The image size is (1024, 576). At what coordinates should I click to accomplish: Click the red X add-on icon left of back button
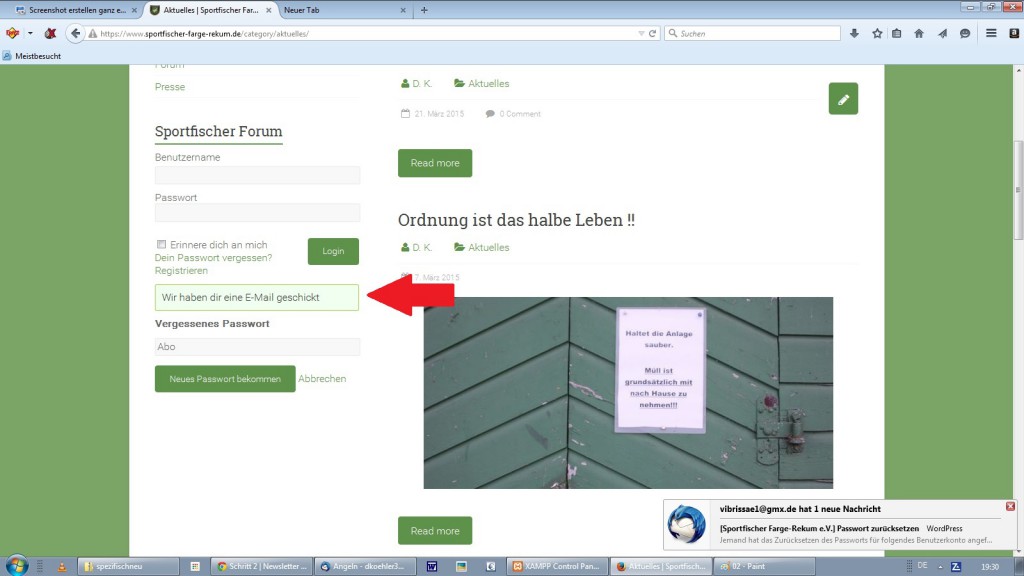point(50,33)
